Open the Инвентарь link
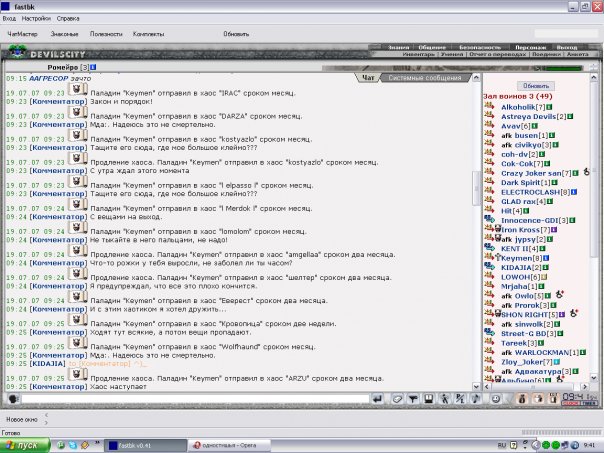 point(418,54)
